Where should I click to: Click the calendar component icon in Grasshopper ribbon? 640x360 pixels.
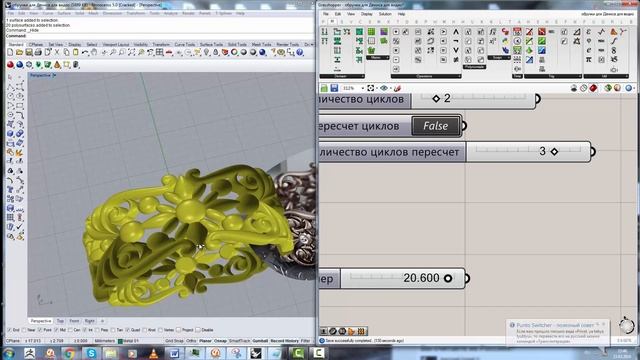pyautogui.click(x=517, y=31)
